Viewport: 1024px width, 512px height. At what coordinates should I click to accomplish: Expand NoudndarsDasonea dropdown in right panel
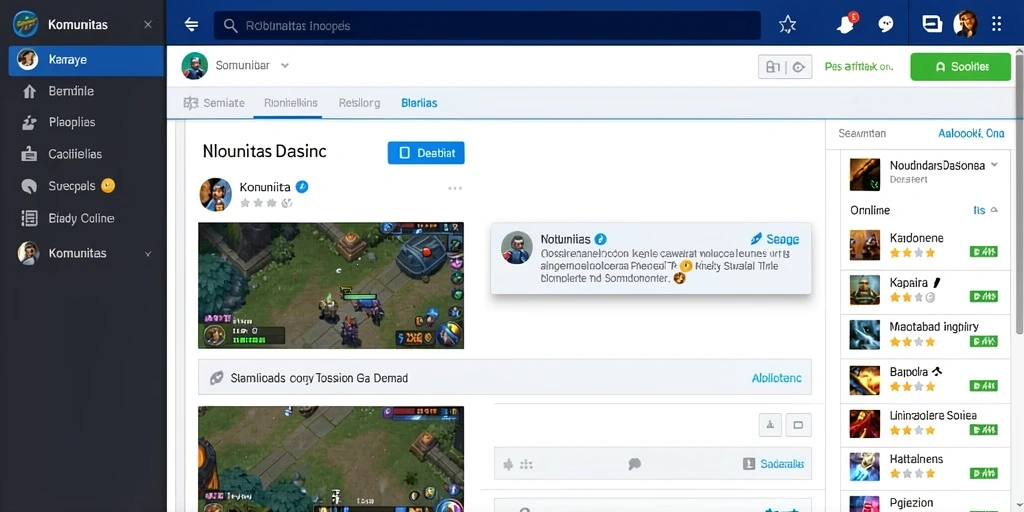[995, 165]
